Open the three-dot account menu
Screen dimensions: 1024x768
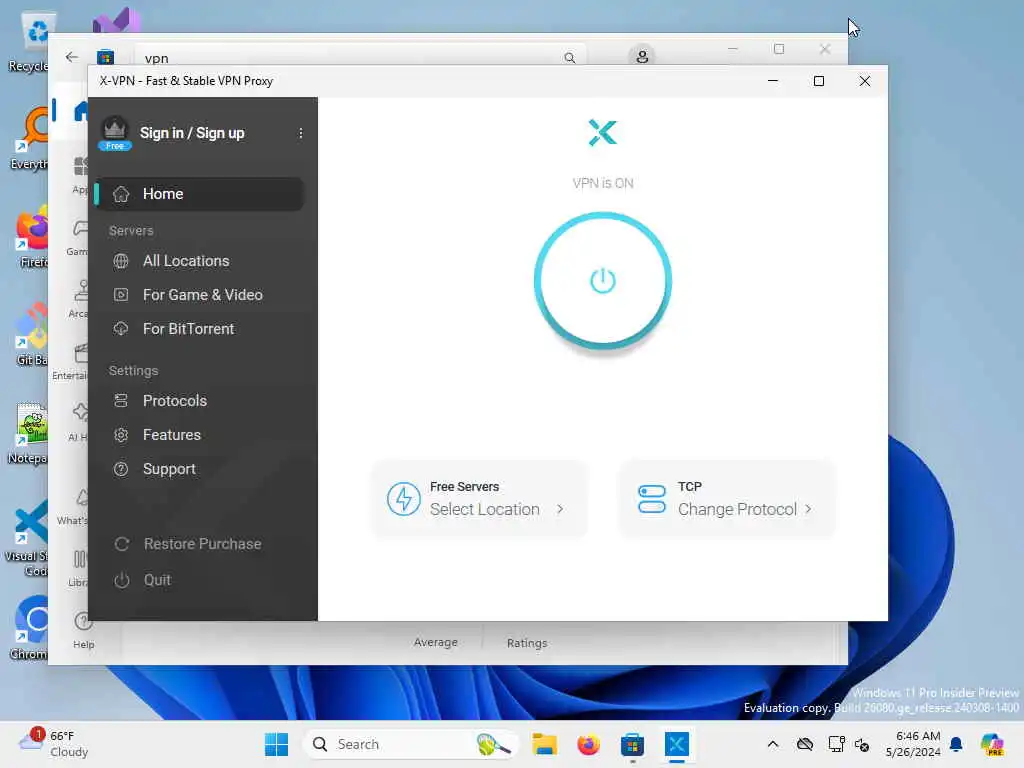[x=300, y=133]
